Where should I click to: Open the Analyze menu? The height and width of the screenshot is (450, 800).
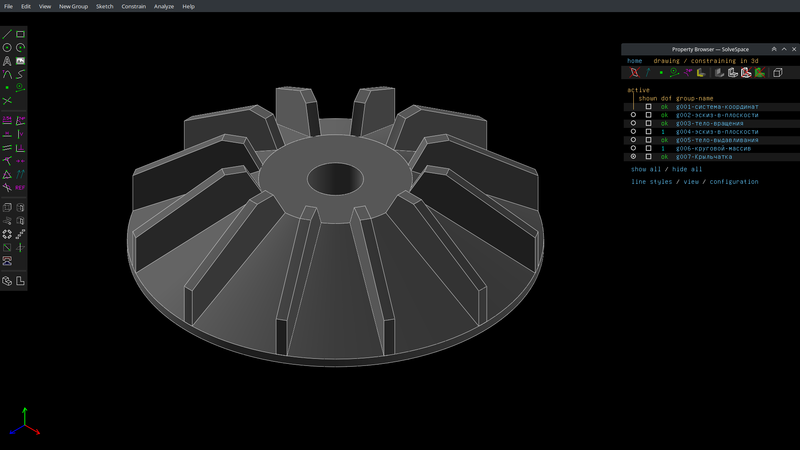(x=164, y=6)
